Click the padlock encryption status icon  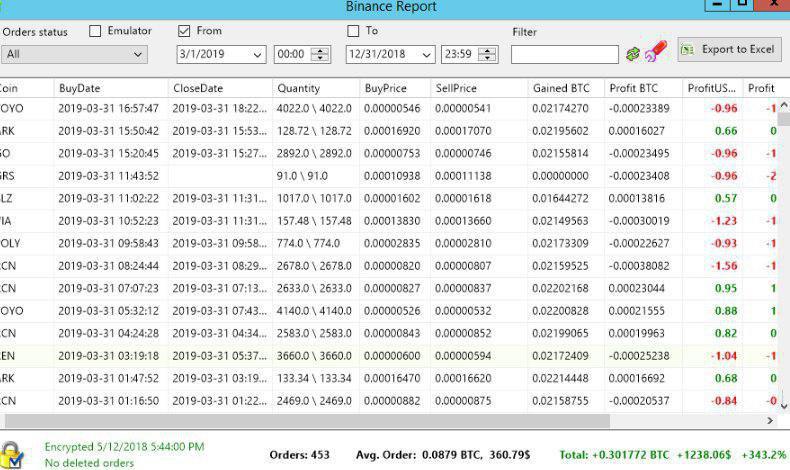[11, 455]
